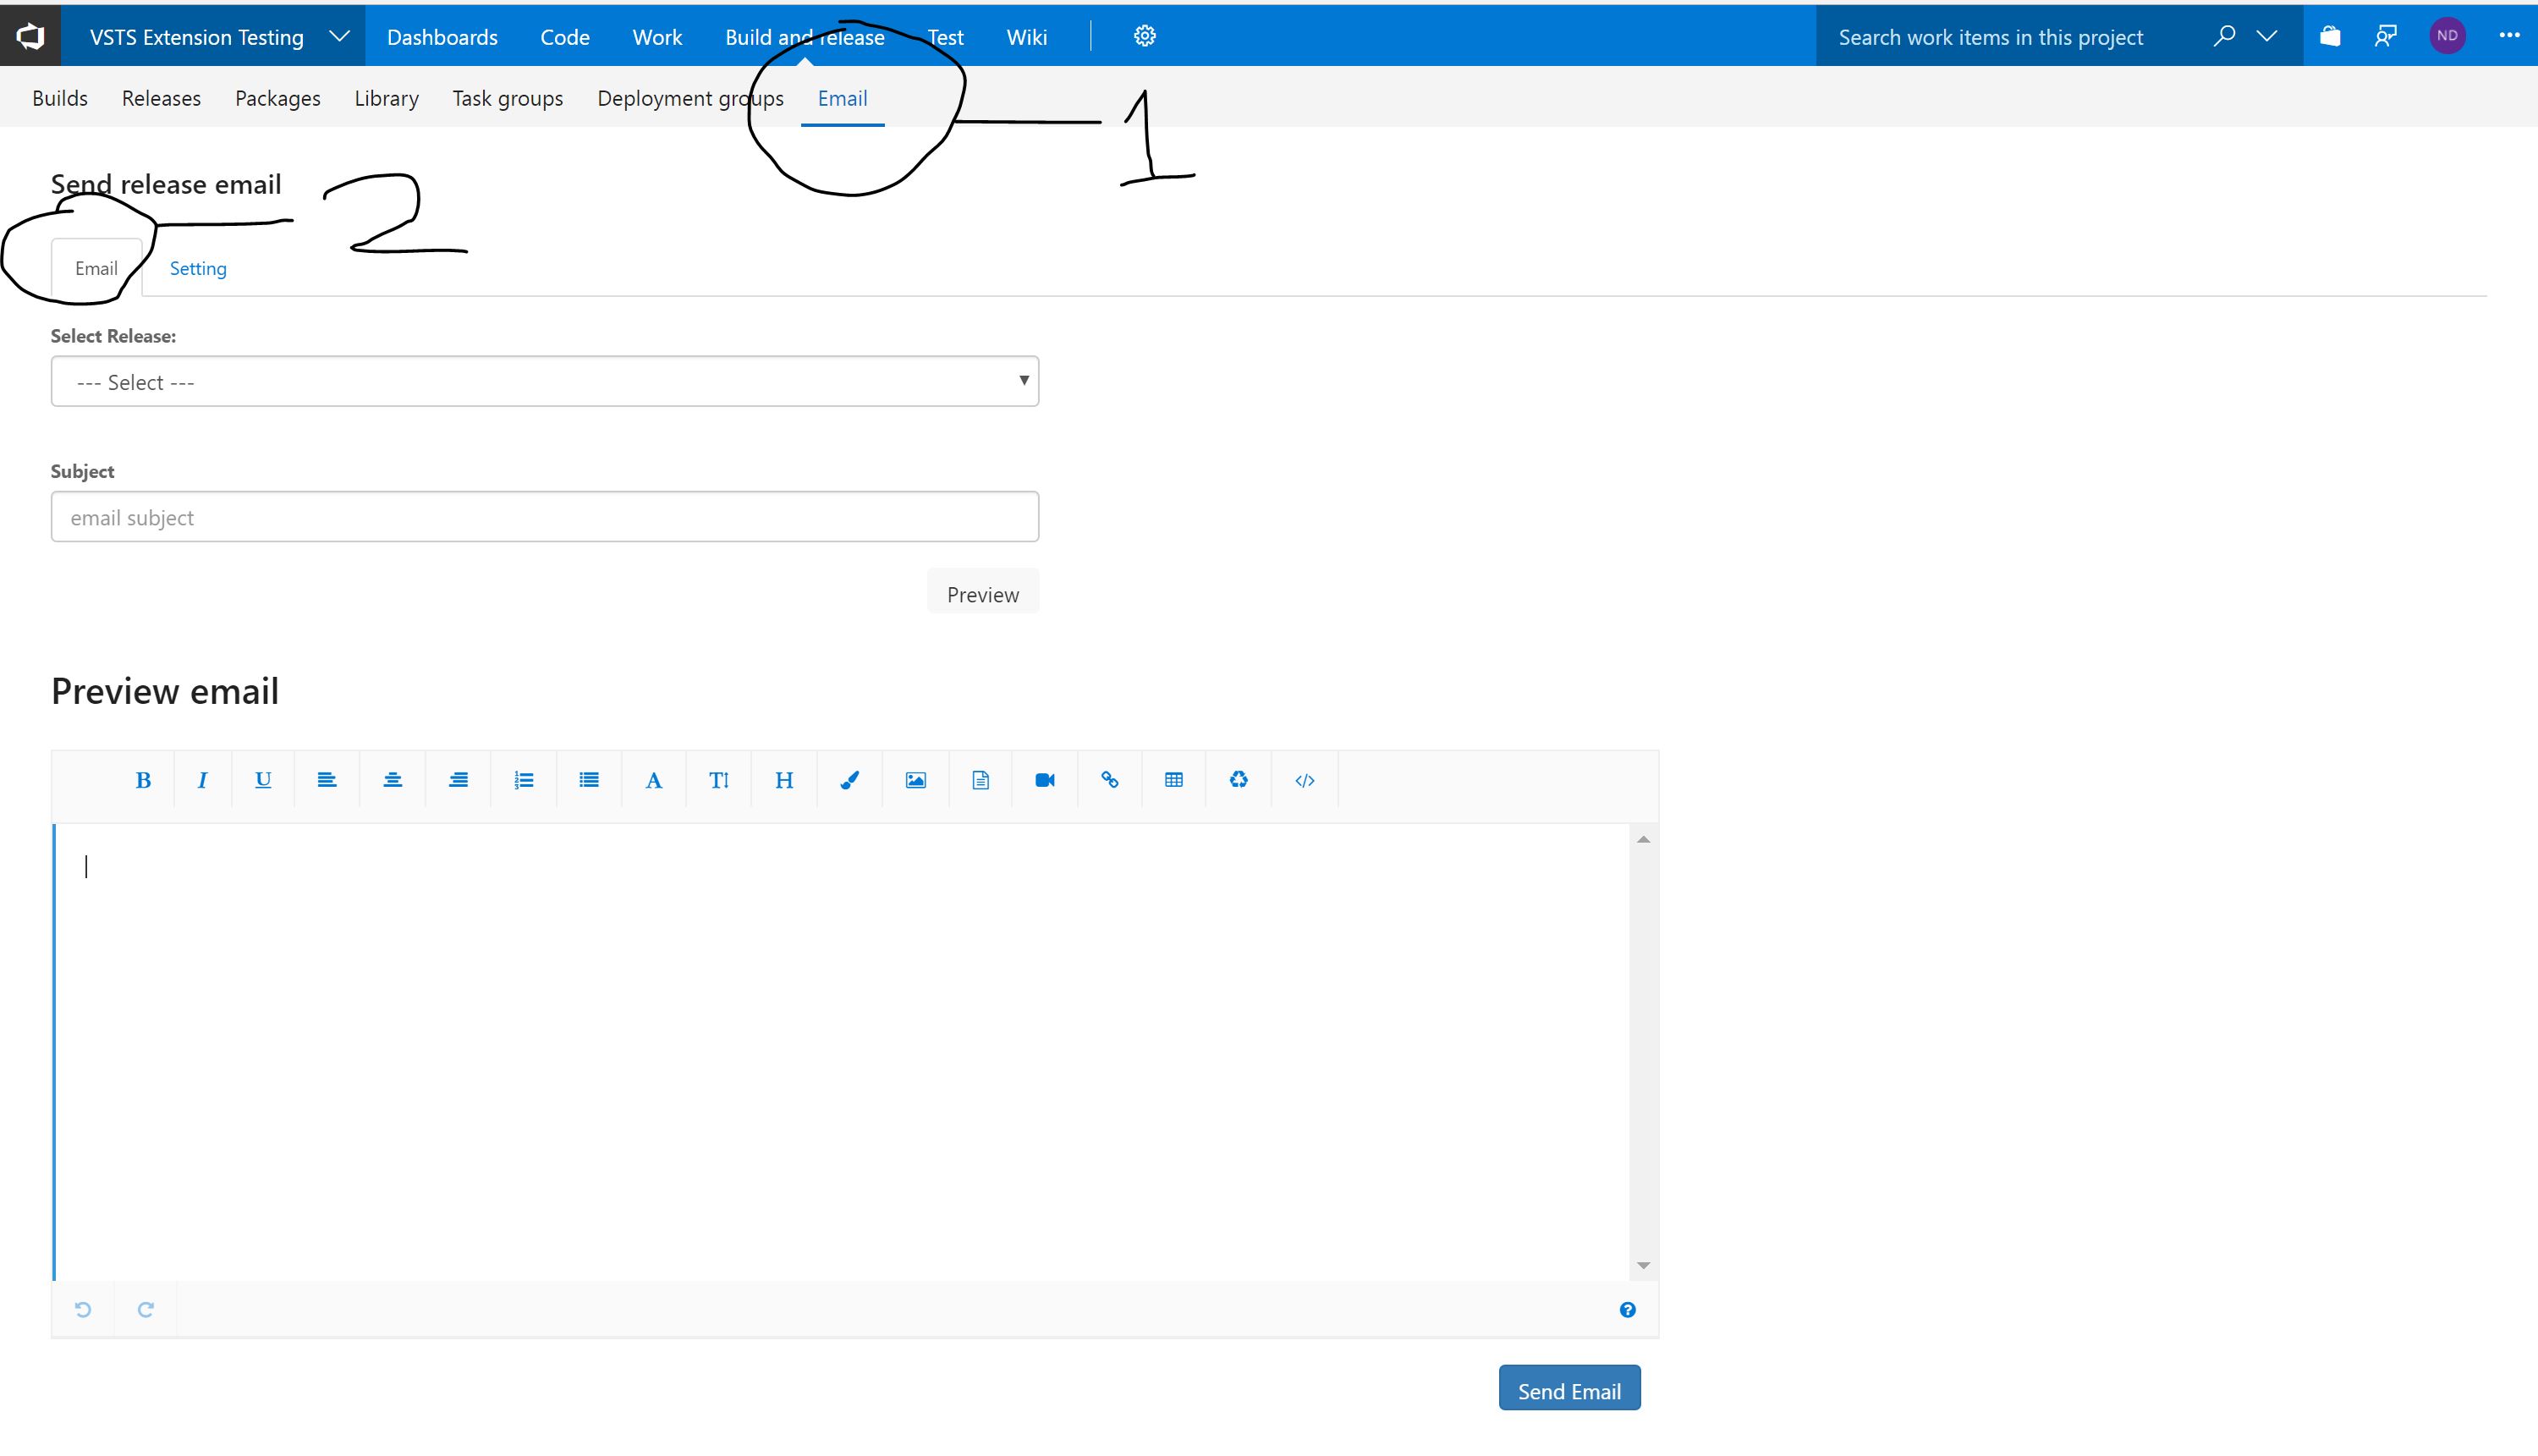Open project settings gear icon
Image resolution: width=2538 pixels, height=1456 pixels.
pyautogui.click(x=1144, y=36)
